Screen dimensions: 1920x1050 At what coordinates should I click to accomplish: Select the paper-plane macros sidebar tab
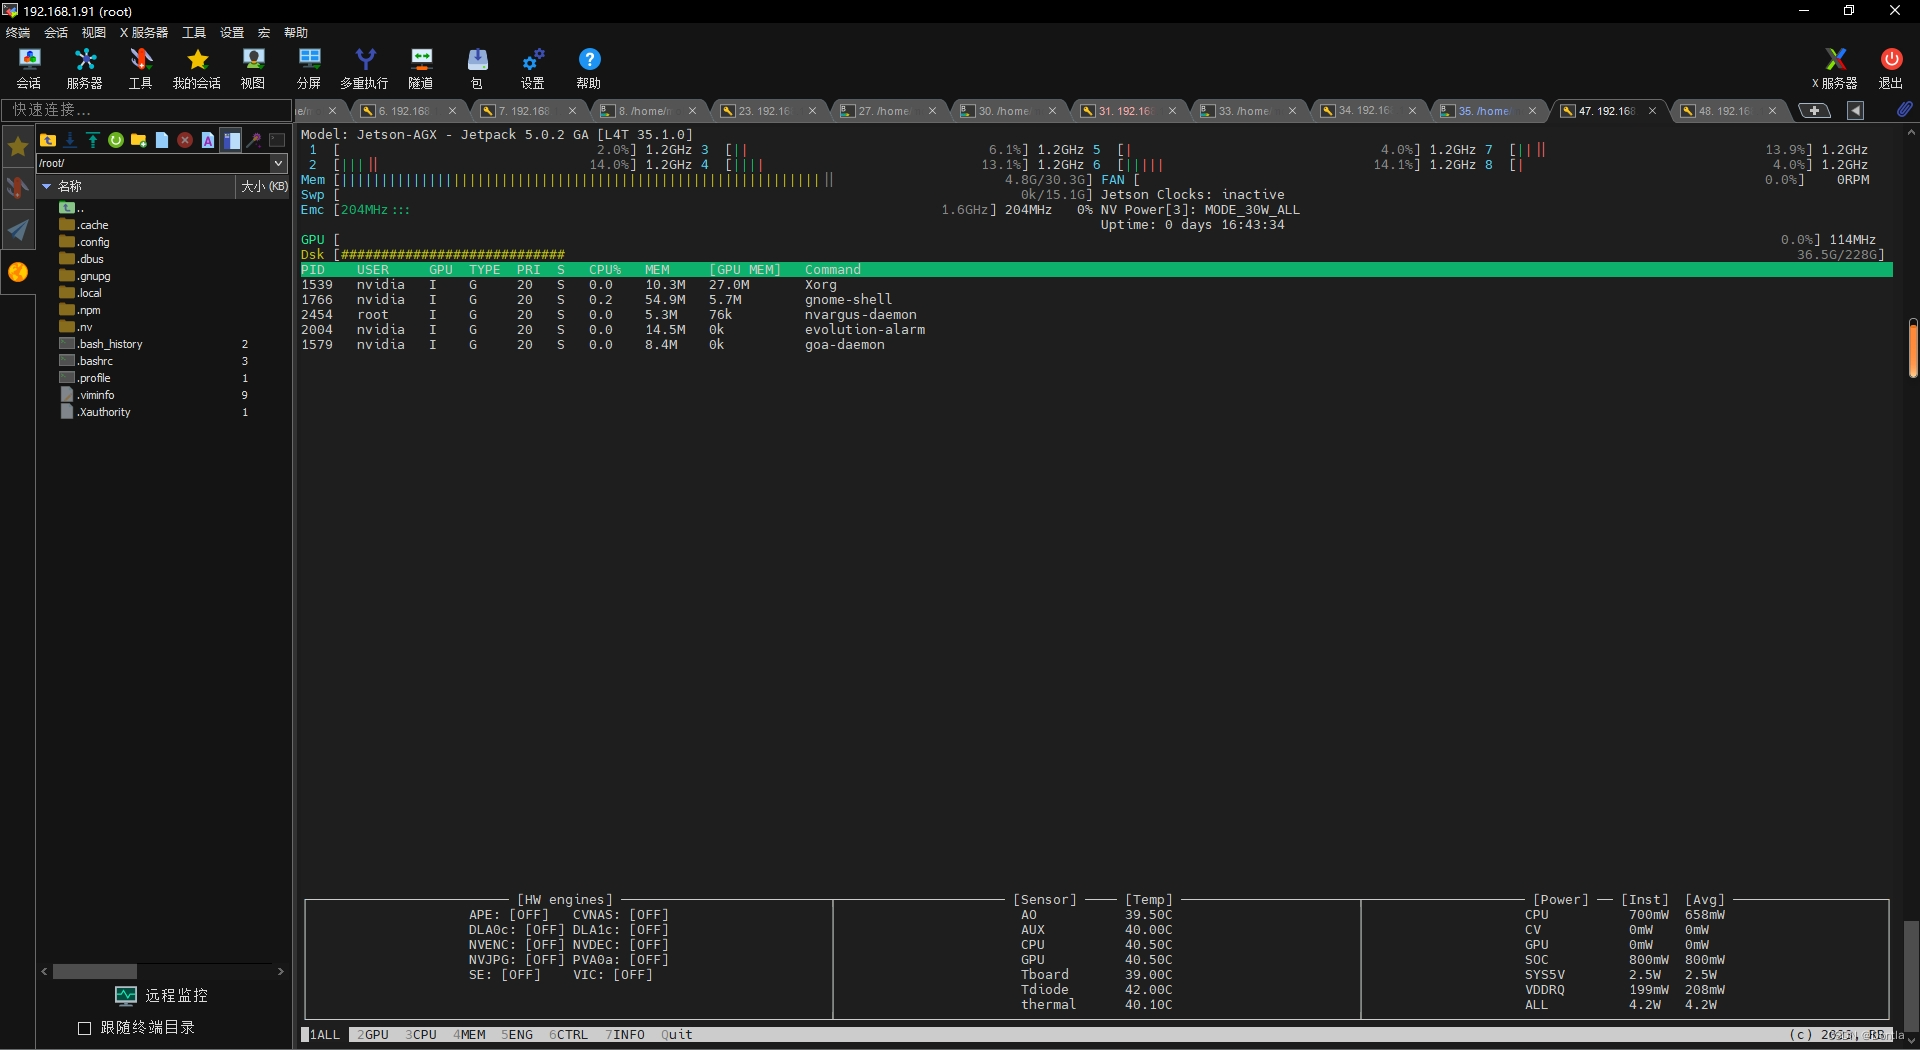(18, 230)
